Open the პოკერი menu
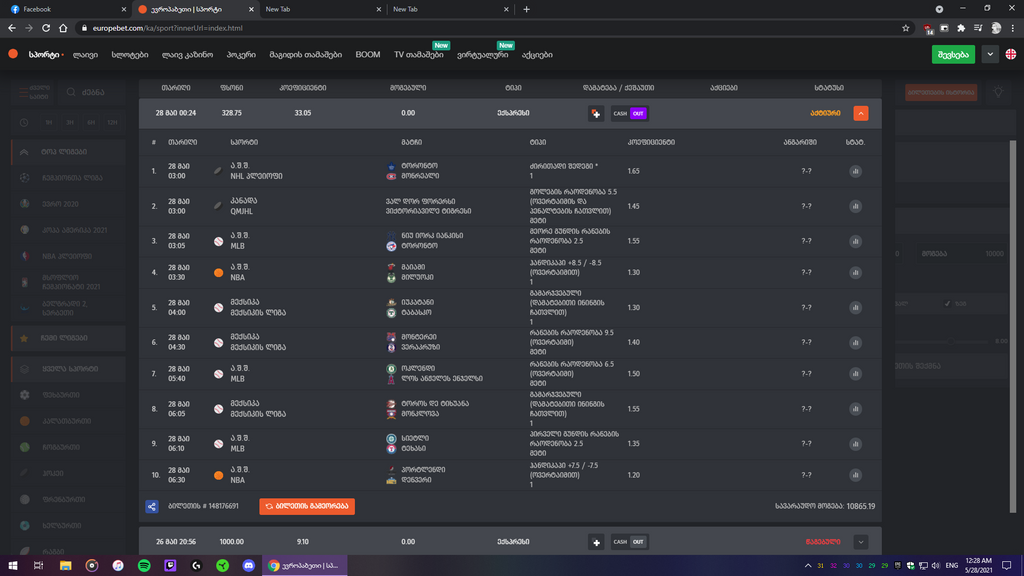This screenshot has width=1024, height=576. [x=241, y=55]
